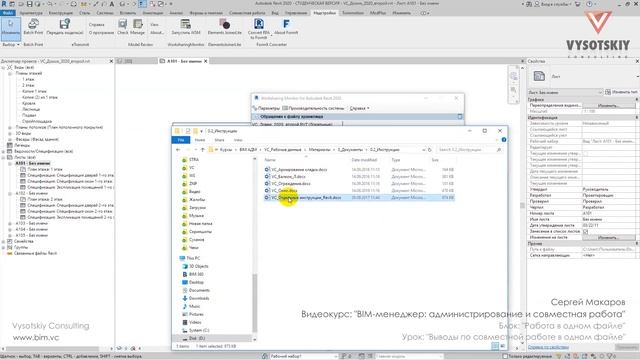Click the Explorer search magnifier icon
This screenshot has width=640, height=360.
(498, 150)
